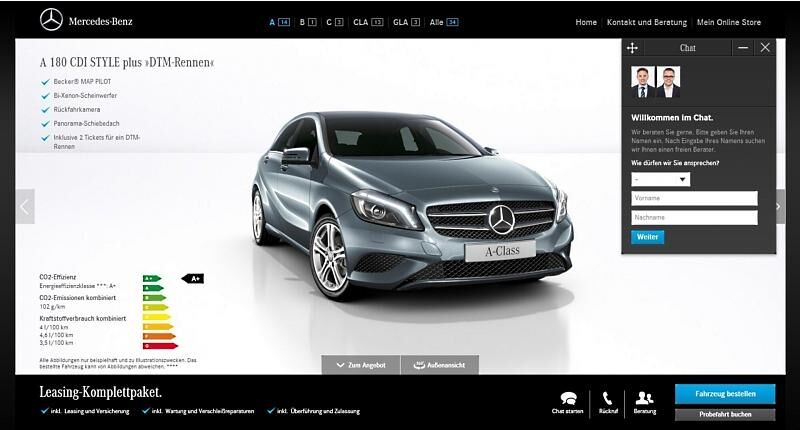This screenshot has height=430, width=800.
Task: Click inkl. Überführung und Zulassung item
Action: [313, 411]
